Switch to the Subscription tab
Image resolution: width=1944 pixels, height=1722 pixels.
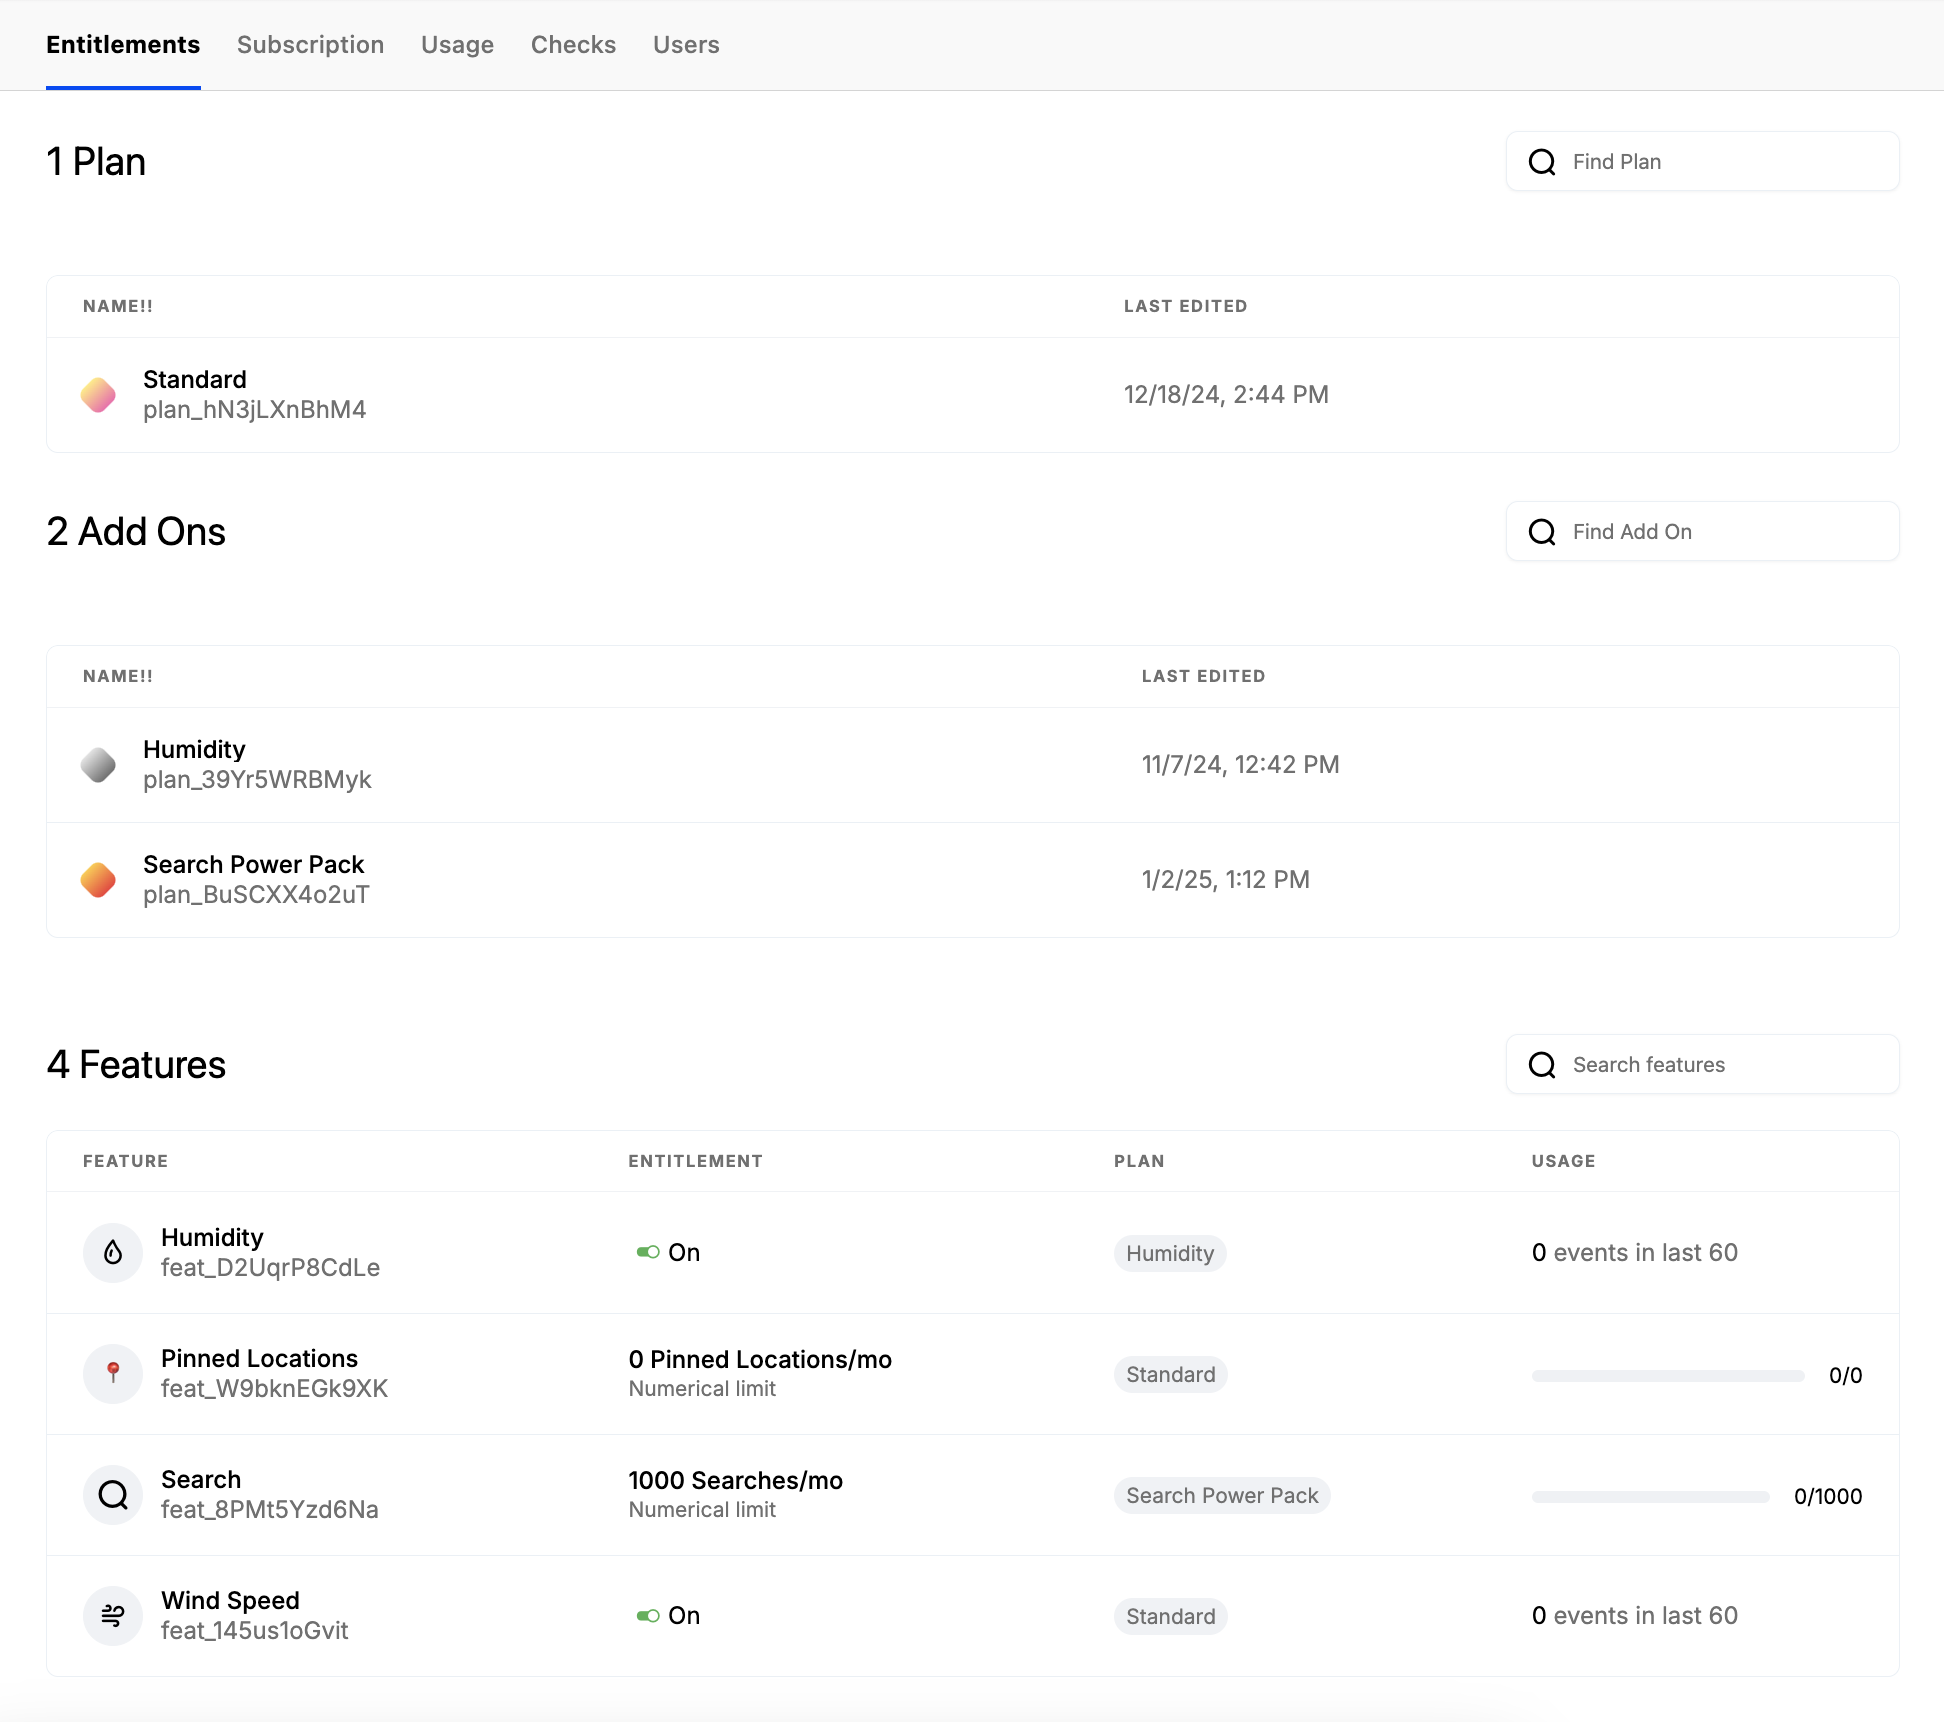tap(310, 45)
